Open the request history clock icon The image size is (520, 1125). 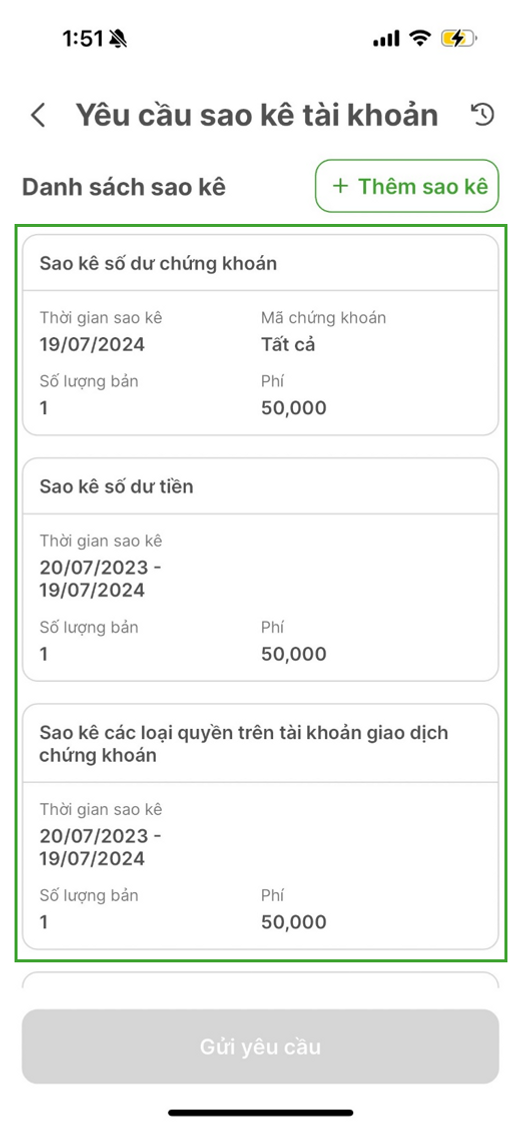[483, 115]
